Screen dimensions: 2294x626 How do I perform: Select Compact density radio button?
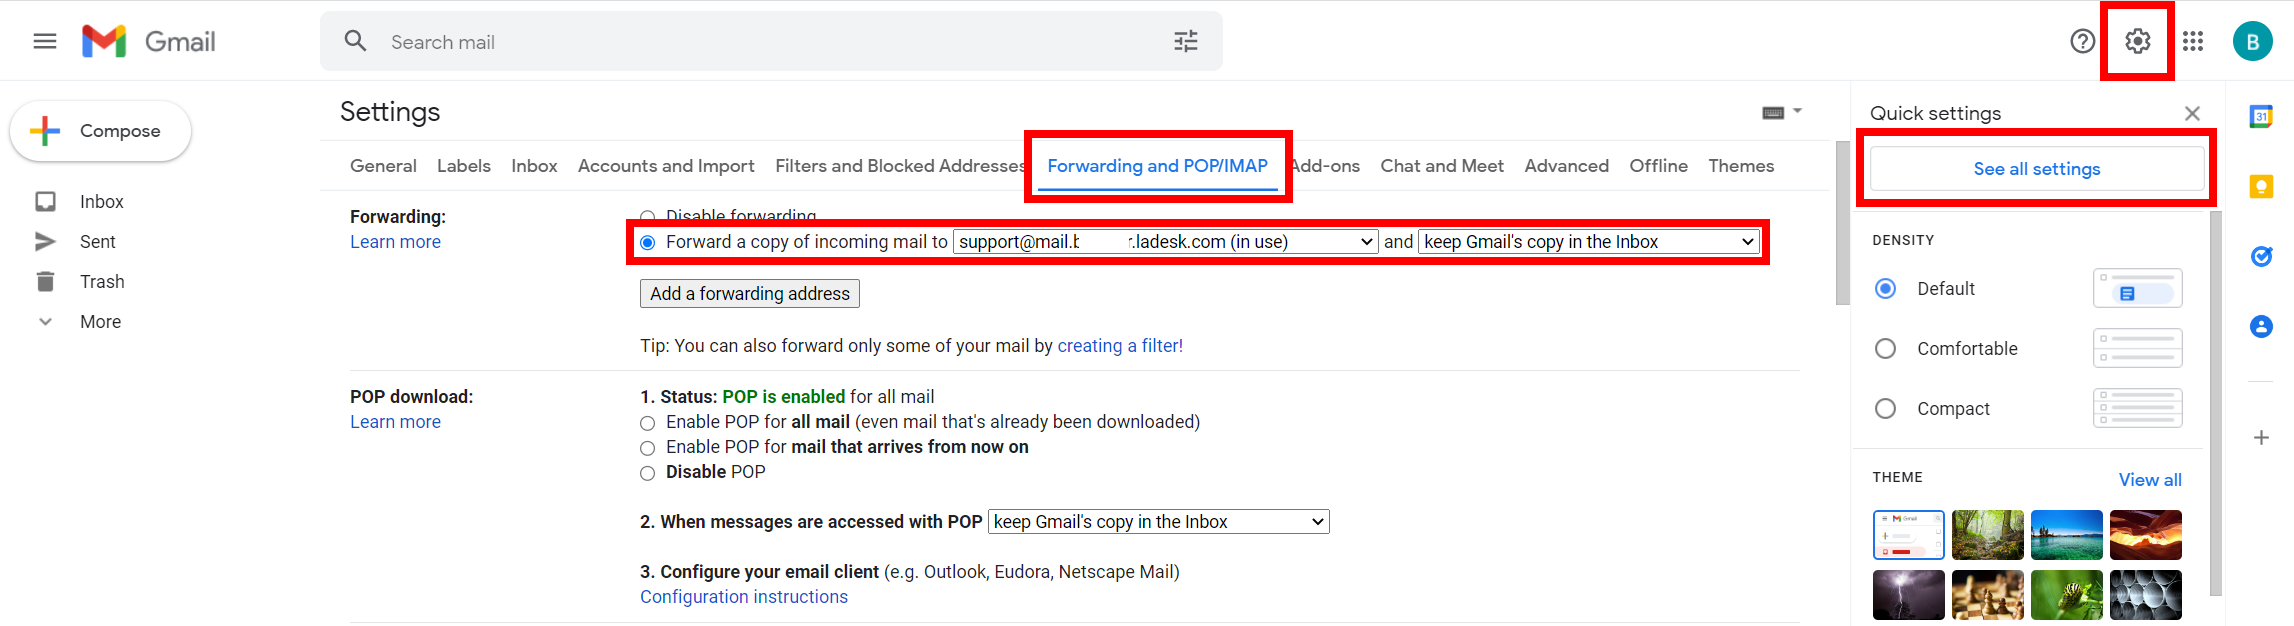tap(1886, 409)
